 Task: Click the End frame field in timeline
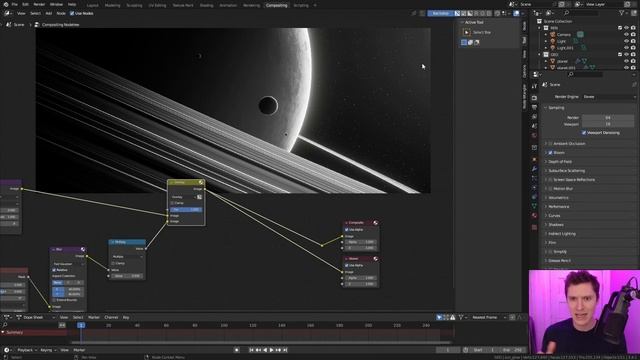point(512,350)
